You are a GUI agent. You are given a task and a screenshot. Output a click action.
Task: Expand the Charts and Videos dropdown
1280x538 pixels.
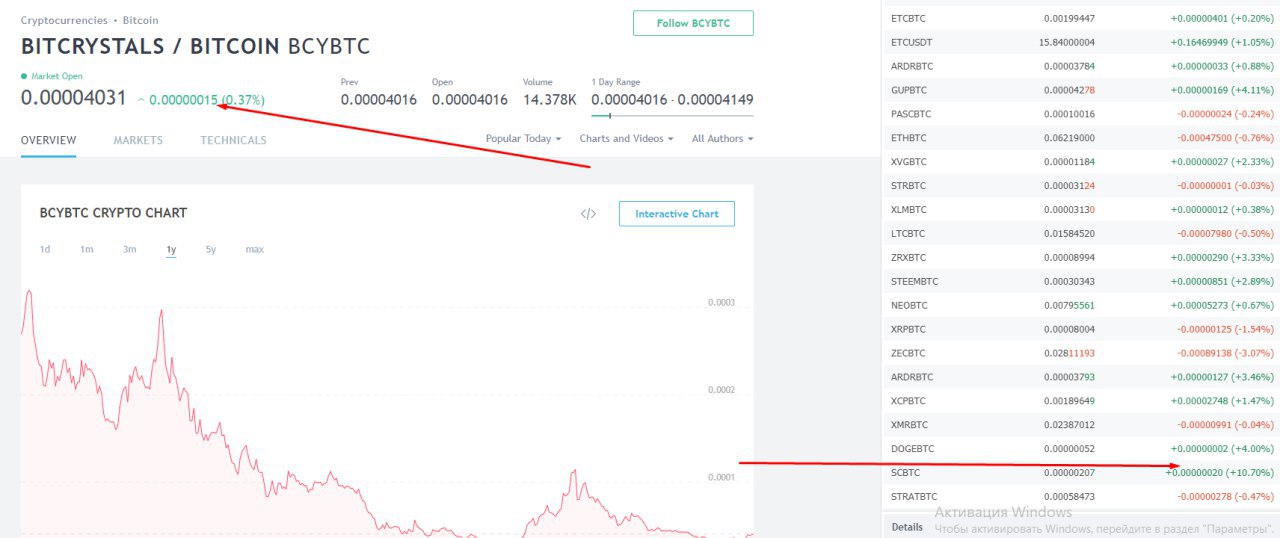pos(626,138)
